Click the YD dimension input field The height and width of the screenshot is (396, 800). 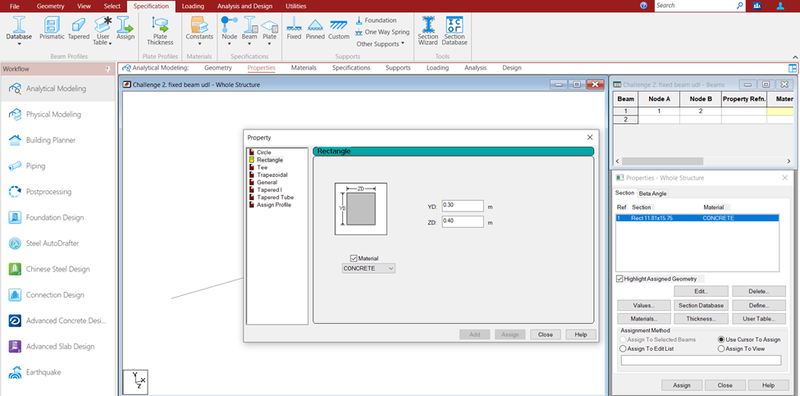click(463, 206)
